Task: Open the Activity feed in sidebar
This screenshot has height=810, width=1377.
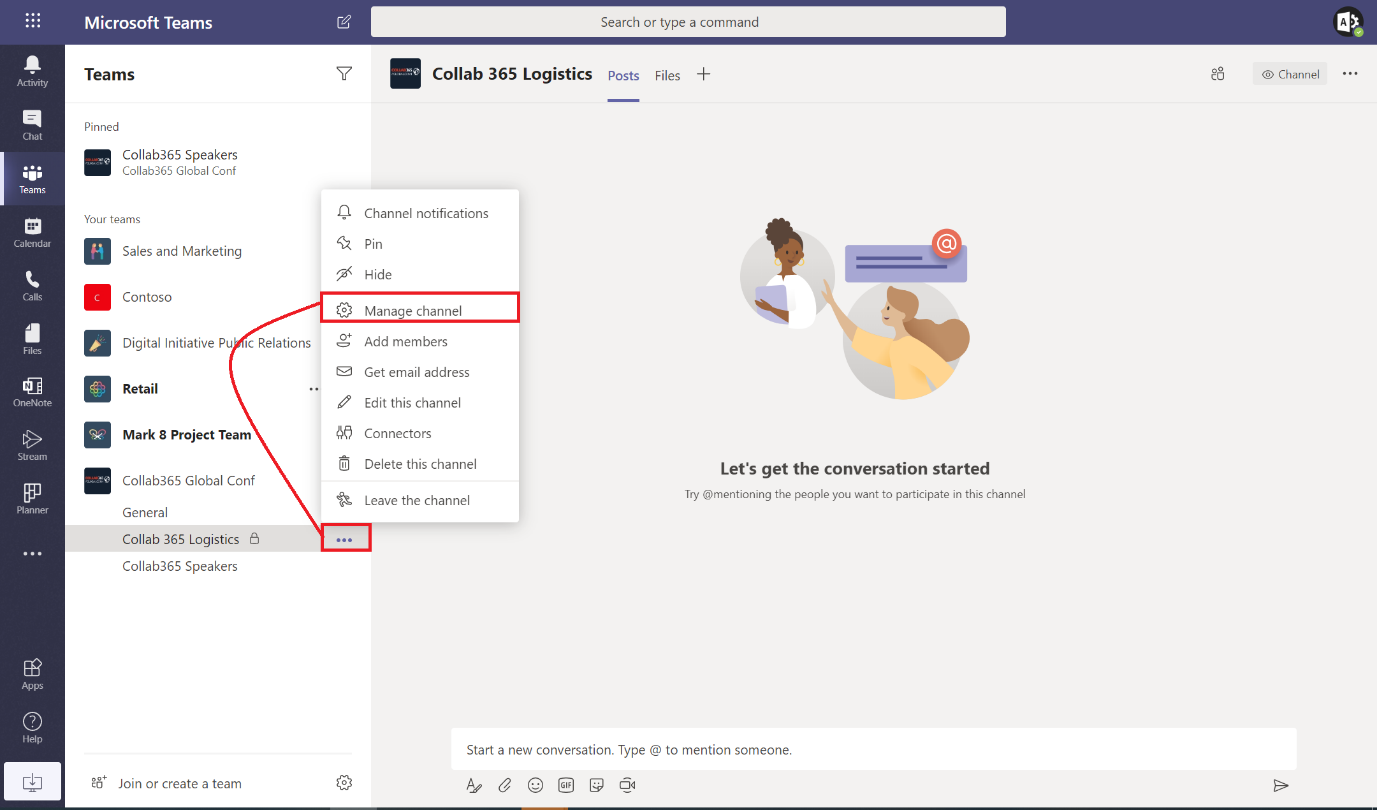Action: [32, 71]
